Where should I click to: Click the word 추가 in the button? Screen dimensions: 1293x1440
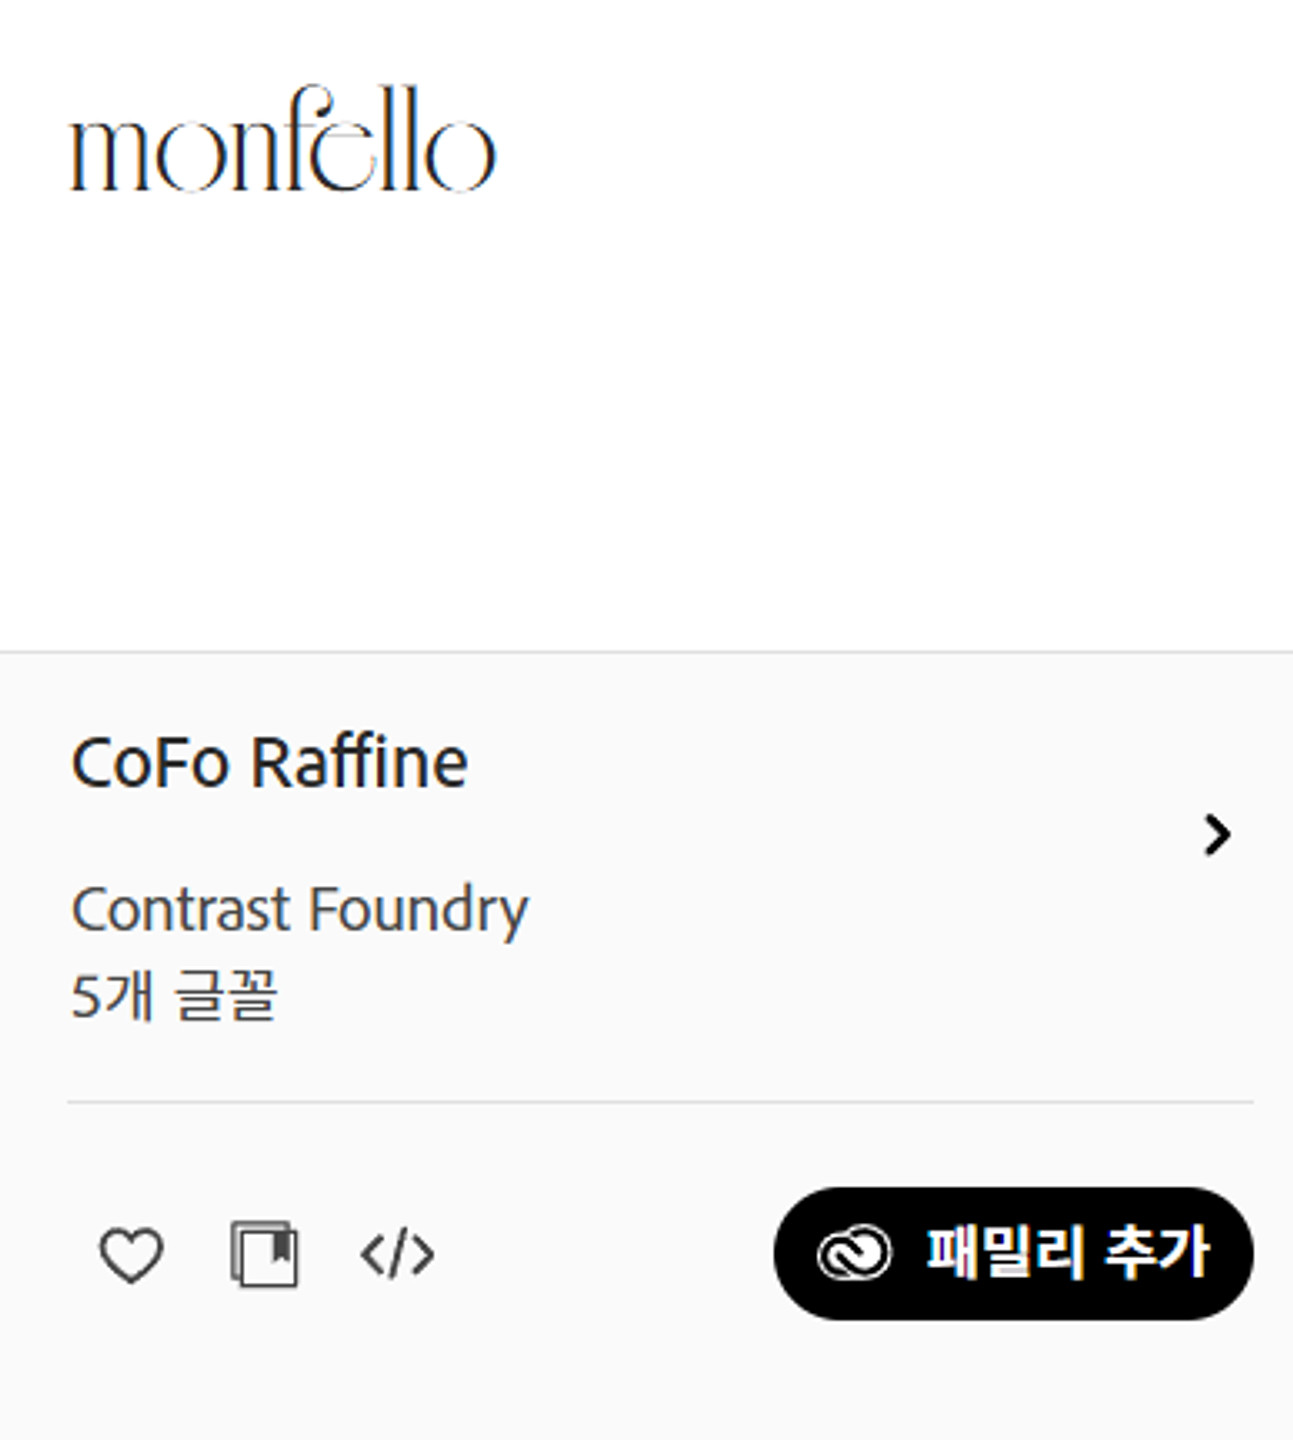(1157, 1252)
